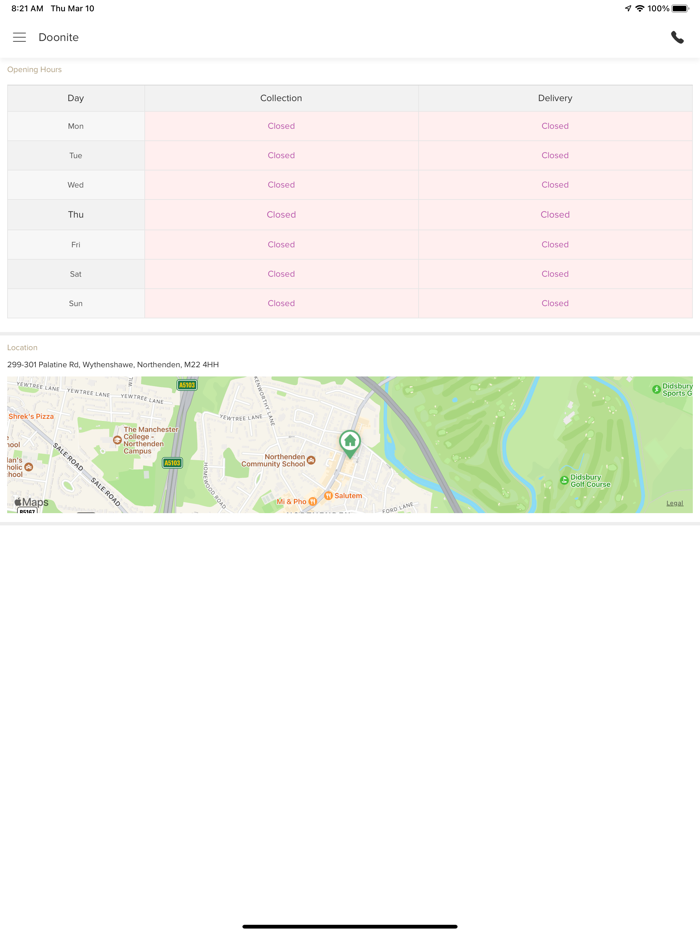Image resolution: width=700 pixels, height=934 pixels.
Task: Tap the Opening Hours heading
Action: coord(35,70)
